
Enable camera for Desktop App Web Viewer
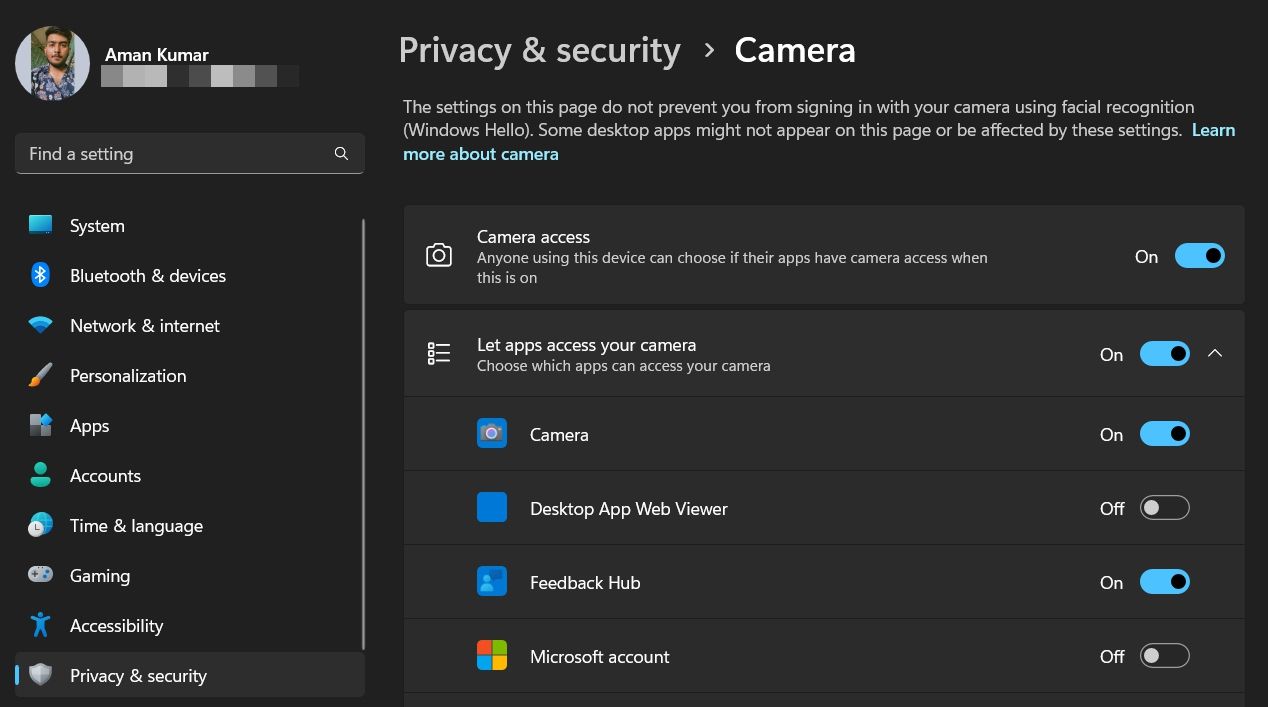click(1165, 508)
